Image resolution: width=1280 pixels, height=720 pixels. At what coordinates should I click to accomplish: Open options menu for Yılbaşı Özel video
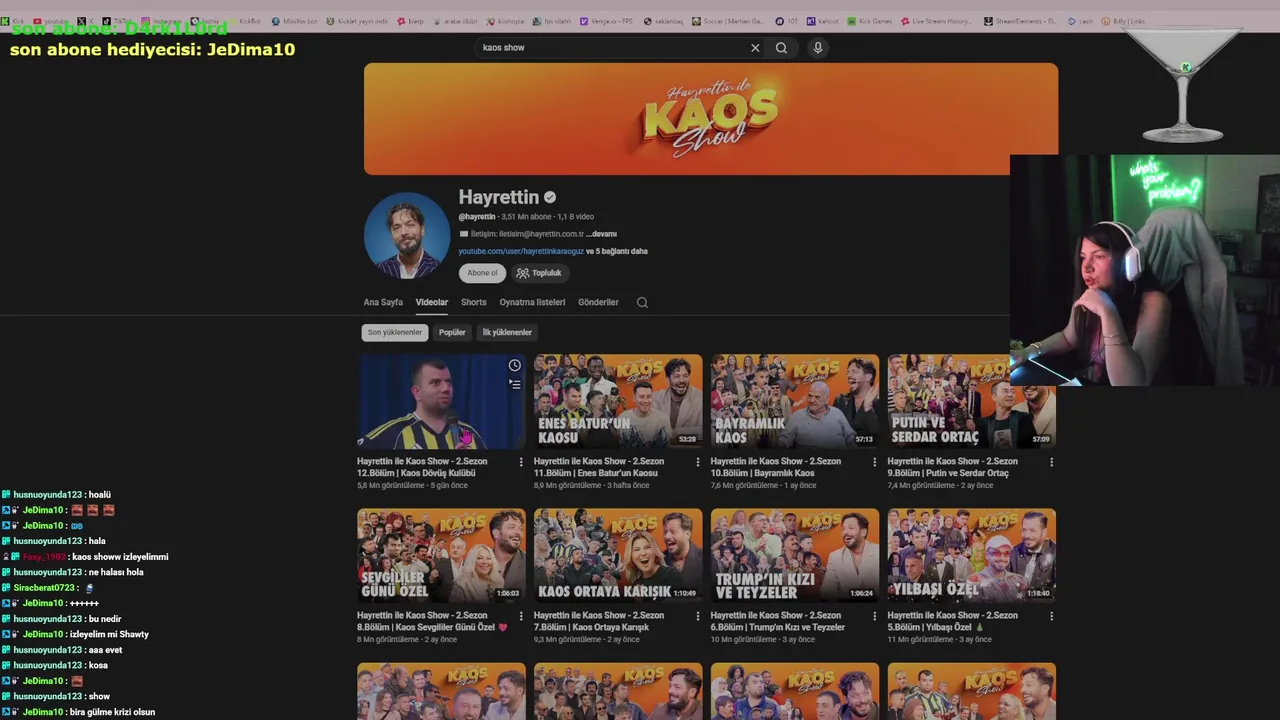pyautogui.click(x=1051, y=616)
